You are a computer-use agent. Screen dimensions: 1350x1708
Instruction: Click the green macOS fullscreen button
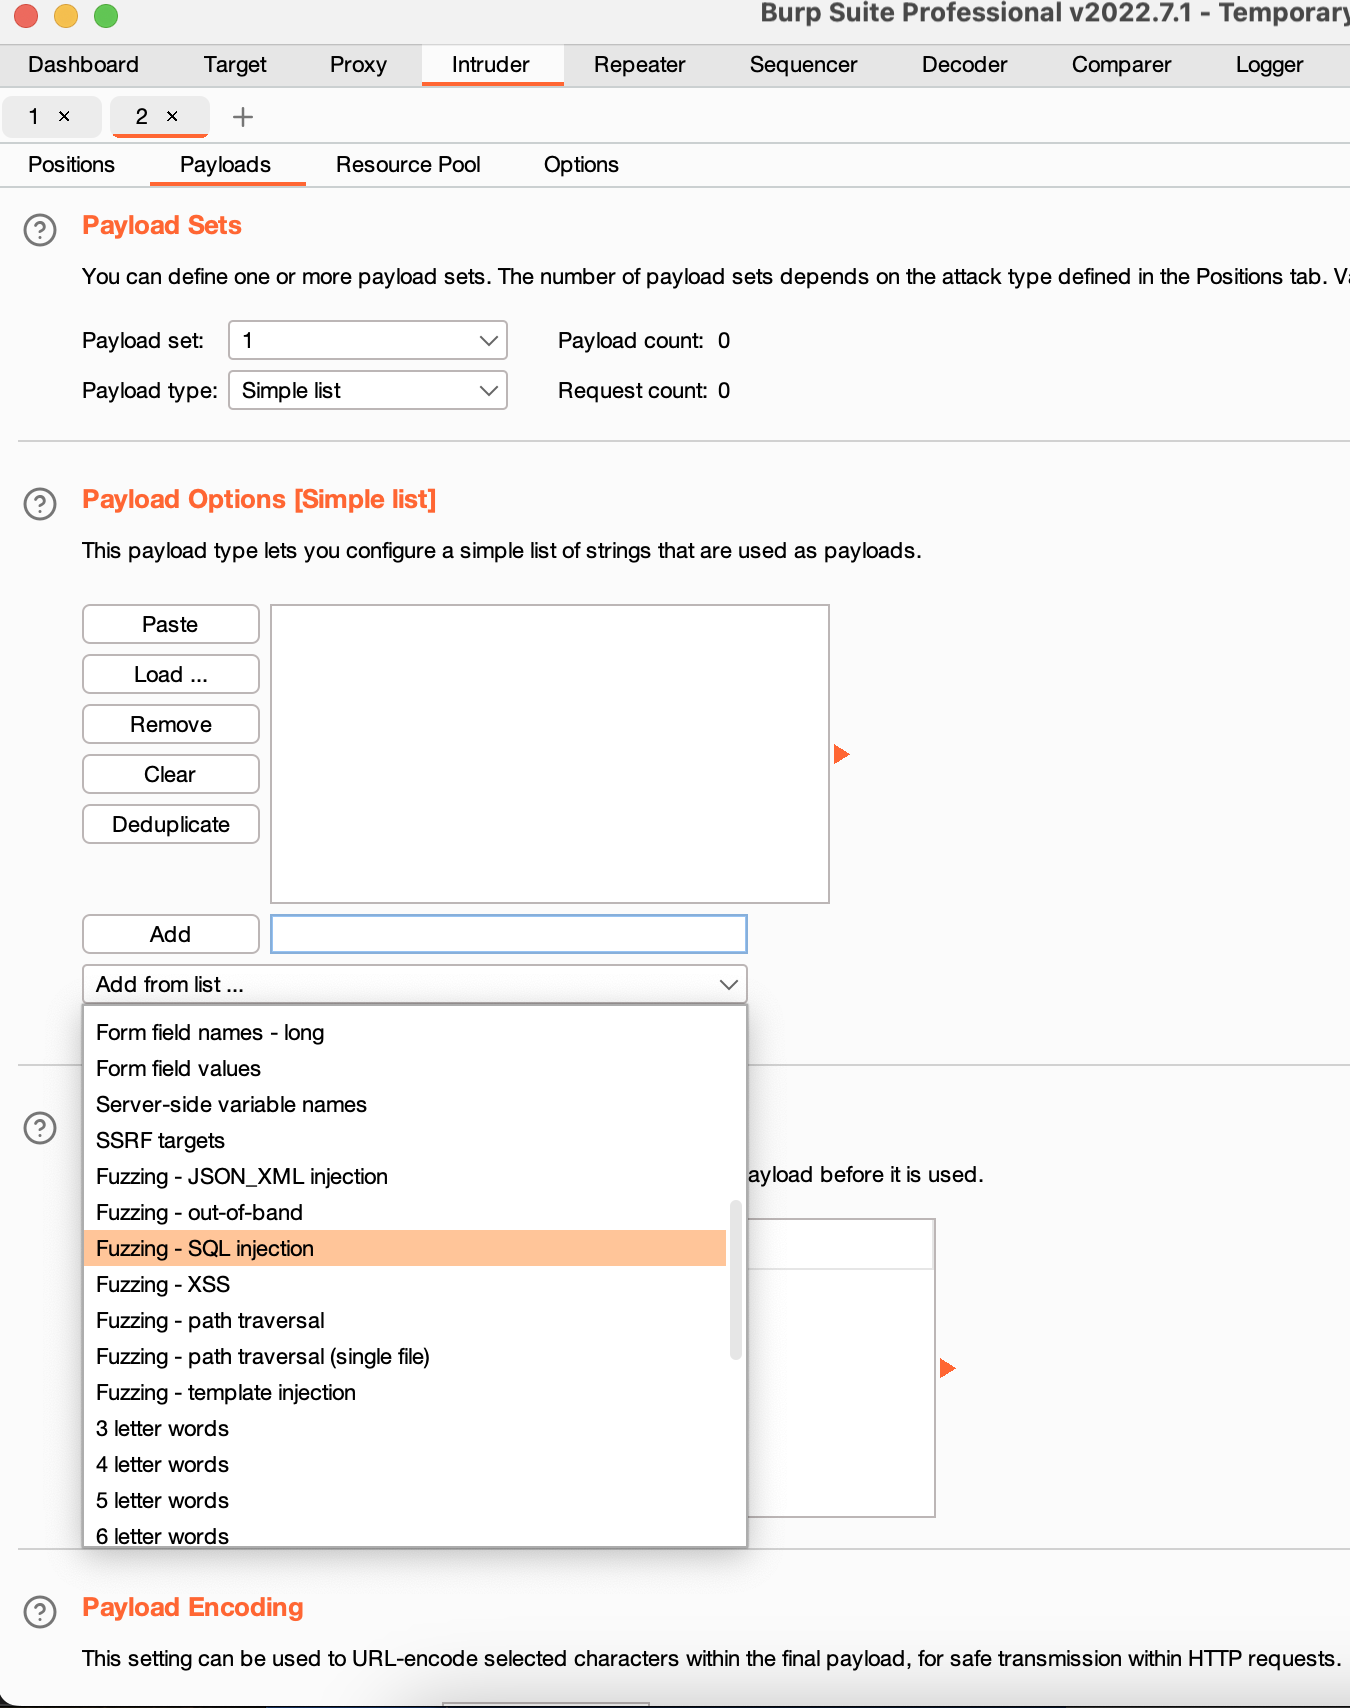[105, 15]
